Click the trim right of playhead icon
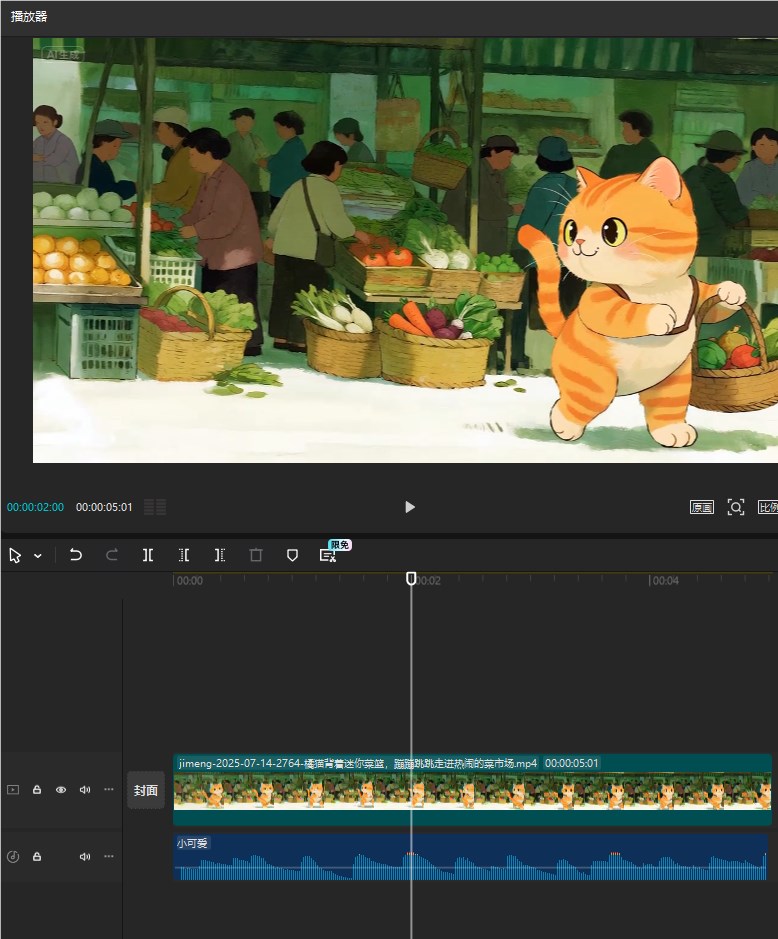The height and width of the screenshot is (939, 778). pos(220,555)
